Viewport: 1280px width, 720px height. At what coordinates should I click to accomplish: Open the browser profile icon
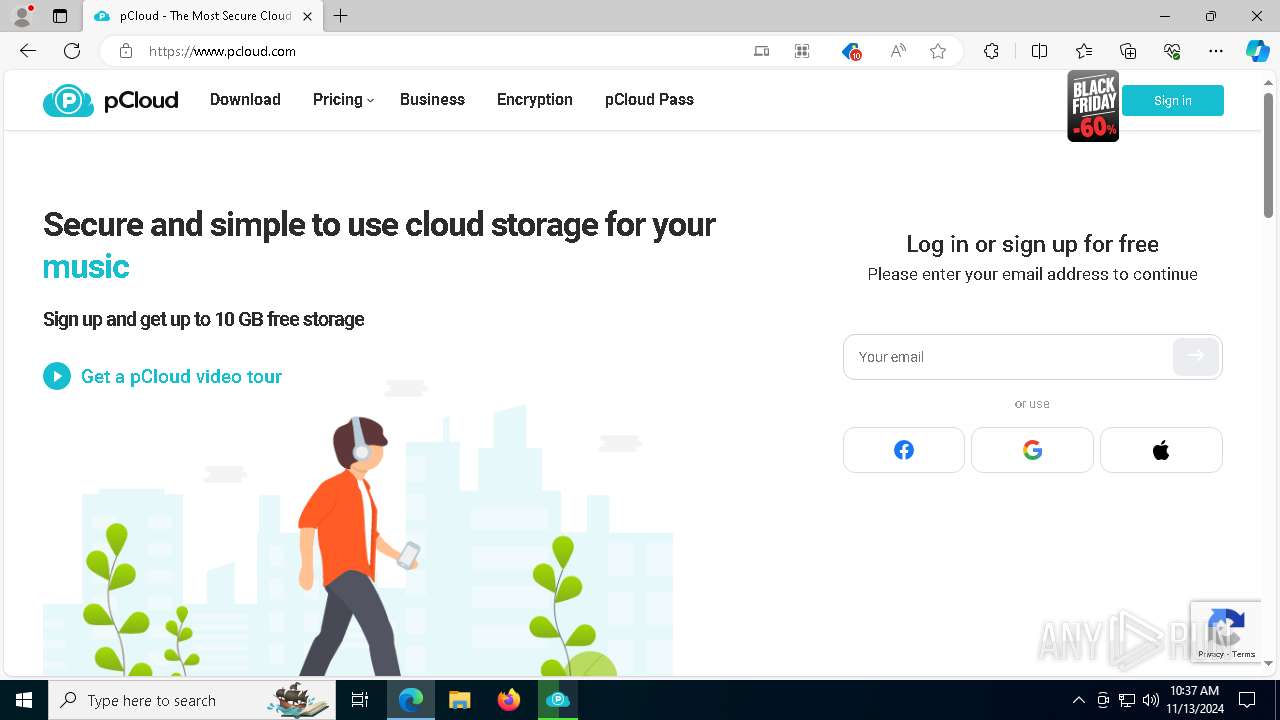22,16
